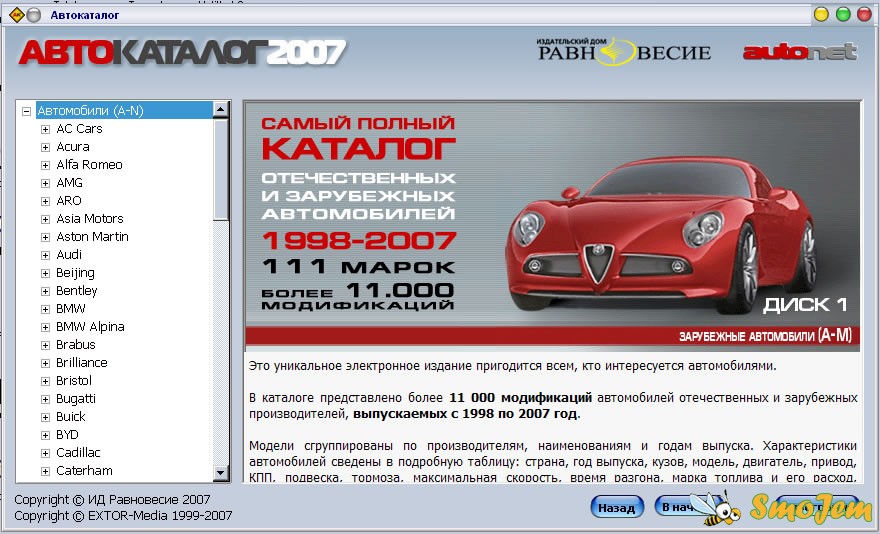Select Alfa Romeo in the brand list
Viewport: 880px width, 534px height.
pos(89,165)
